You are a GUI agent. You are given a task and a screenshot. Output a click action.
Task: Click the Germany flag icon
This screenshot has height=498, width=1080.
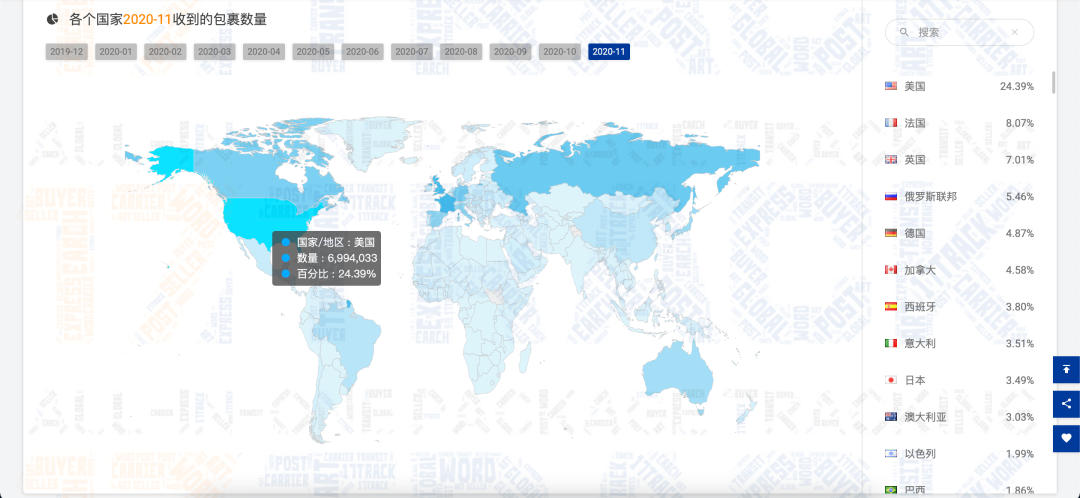click(891, 233)
